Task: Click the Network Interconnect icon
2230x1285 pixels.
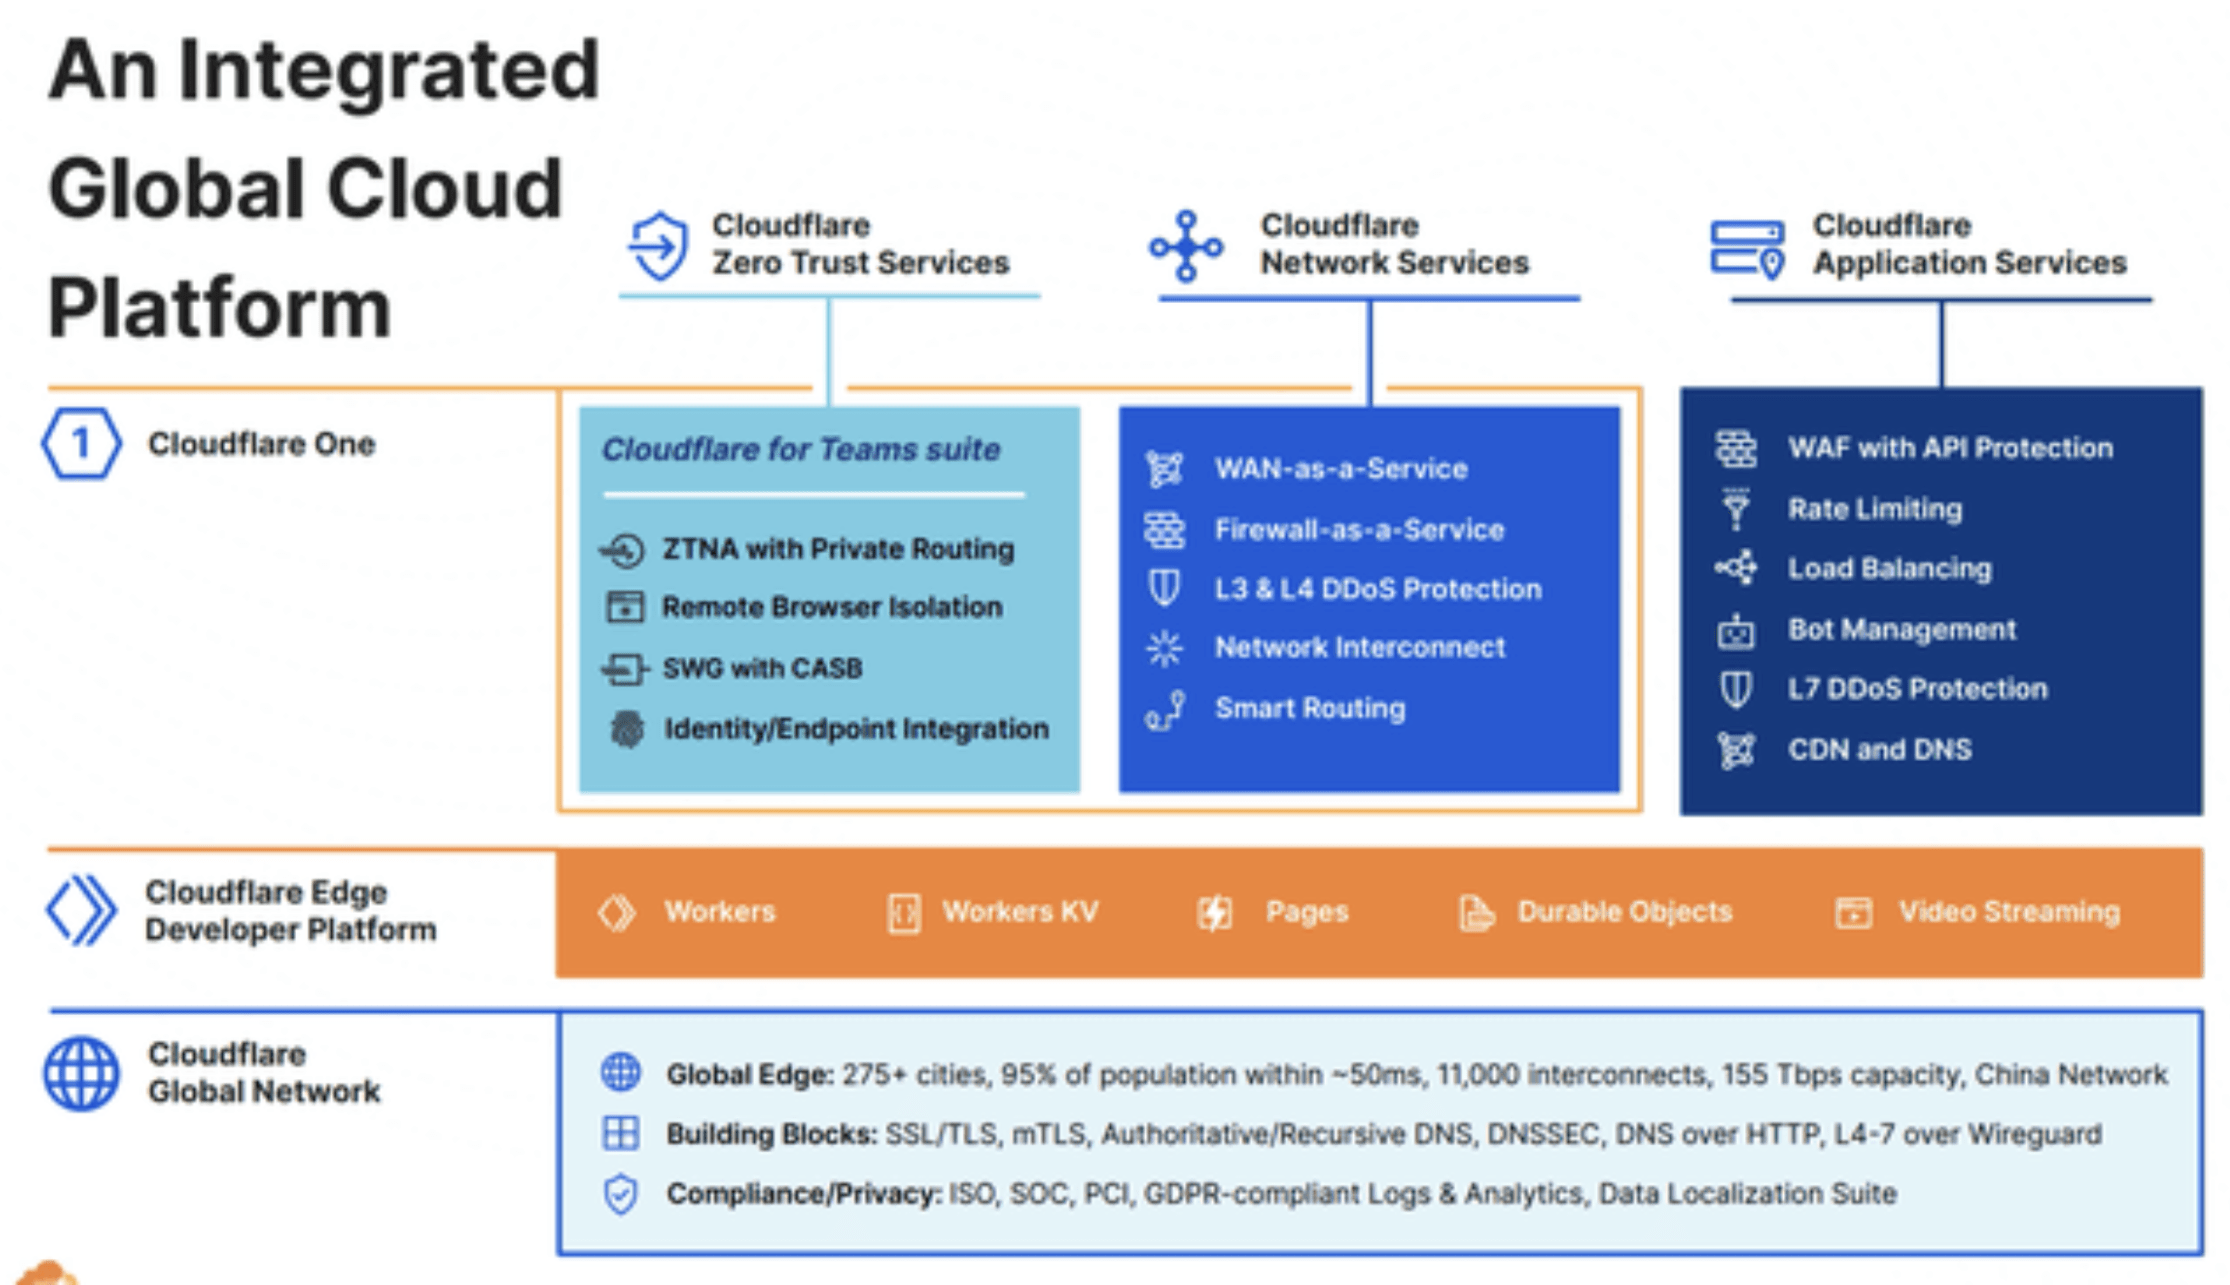Action: [x=1164, y=648]
